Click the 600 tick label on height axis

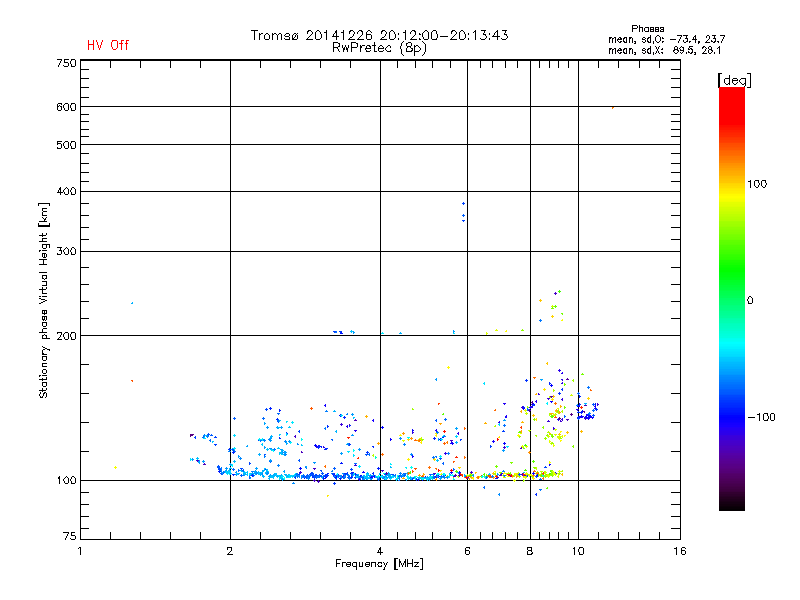pos(66,107)
